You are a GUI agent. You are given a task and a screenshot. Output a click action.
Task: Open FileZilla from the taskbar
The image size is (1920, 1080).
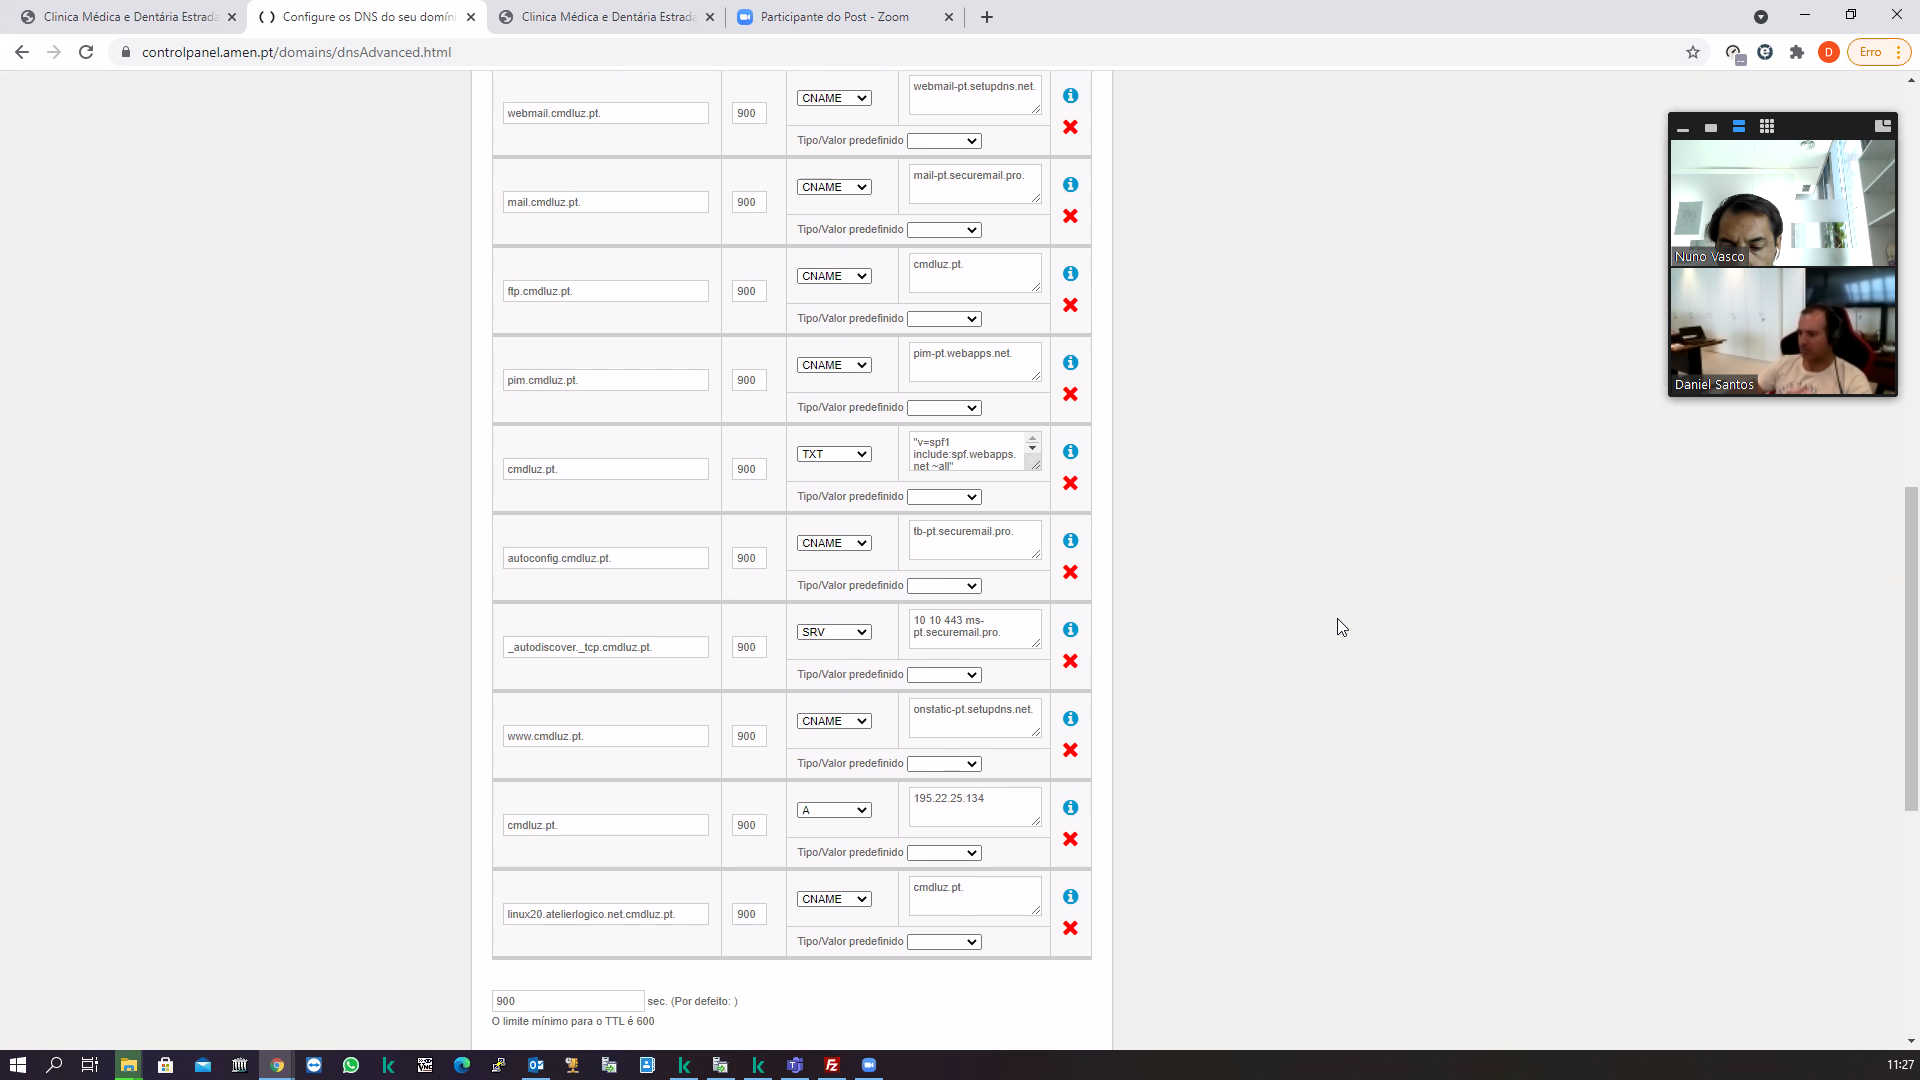pos(832,1065)
